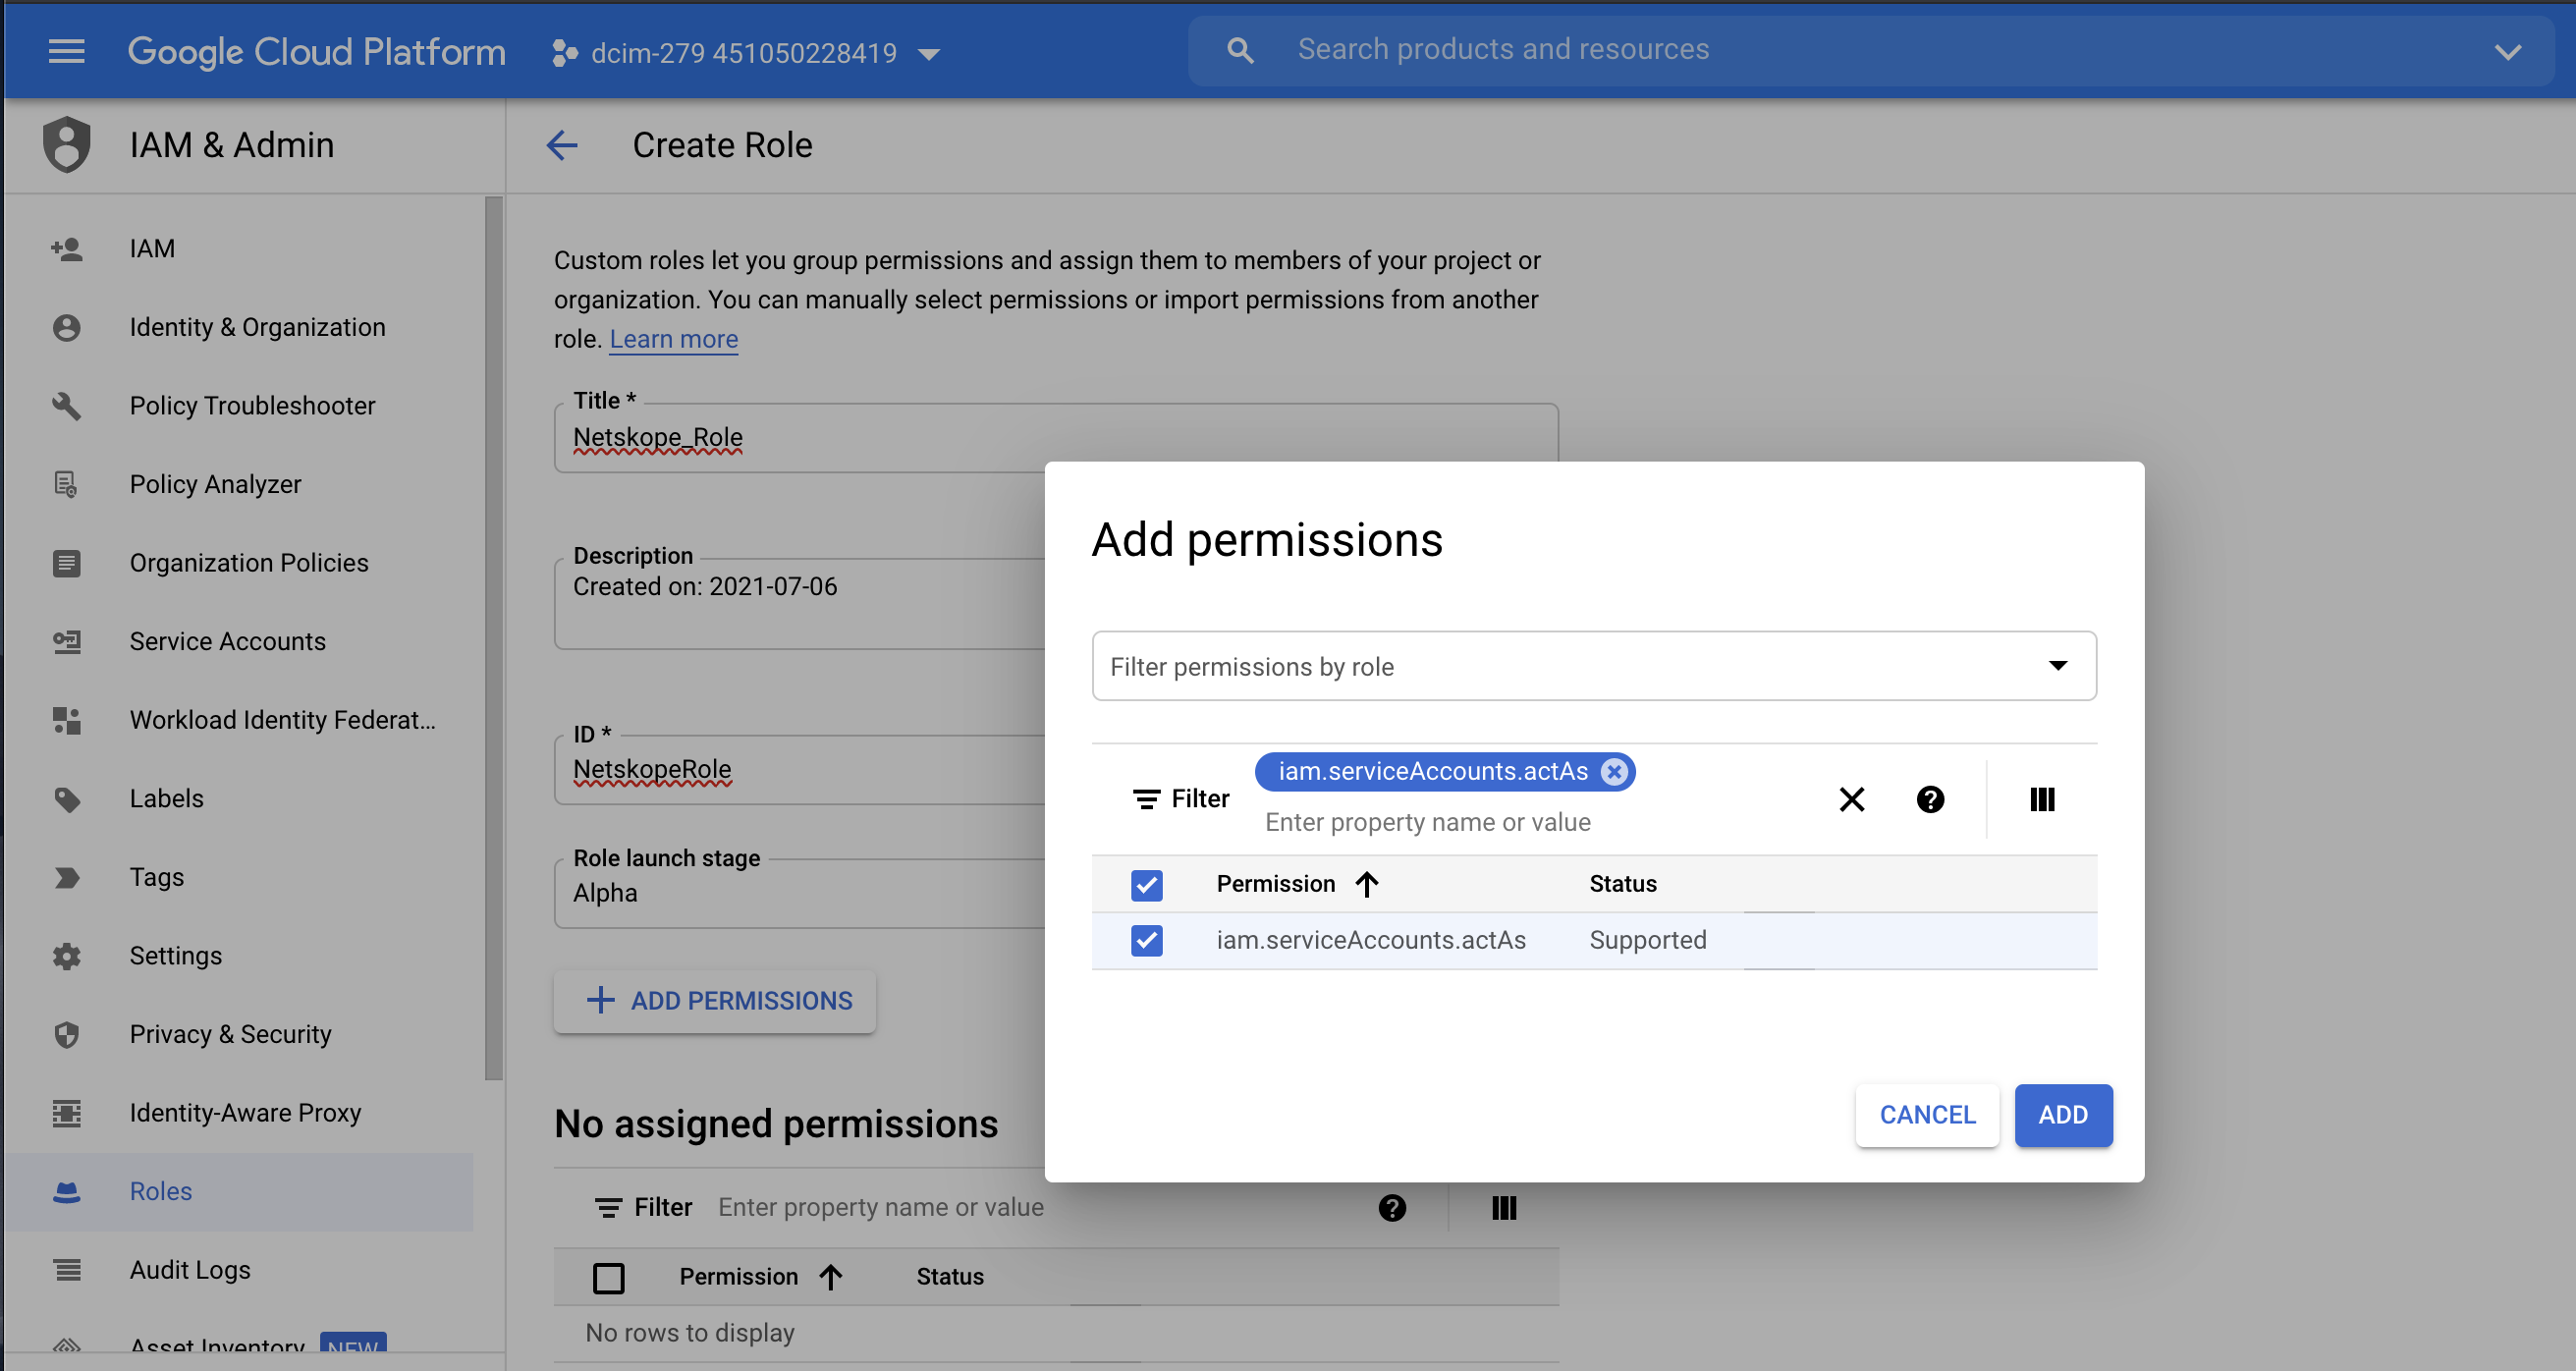Open Service Accounts in the sidebar
The width and height of the screenshot is (2576, 1371).
pyautogui.click(x=227, y=641)
